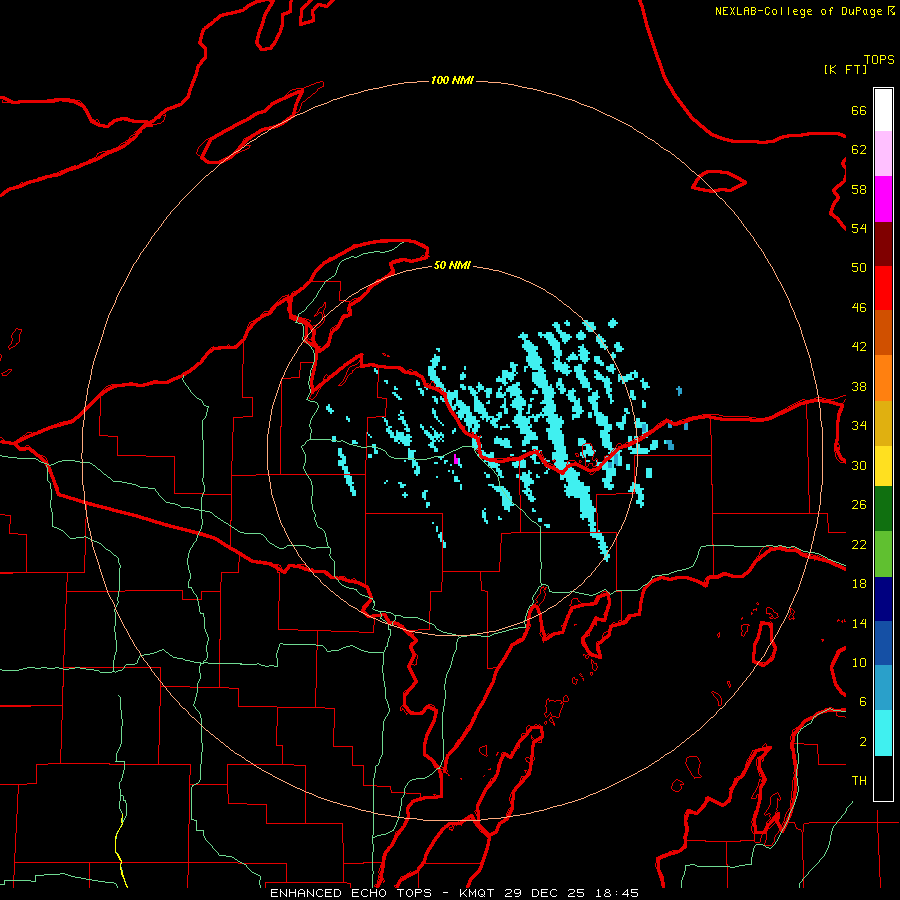Click the 22 legend scale value

click(x=859, y=544)
